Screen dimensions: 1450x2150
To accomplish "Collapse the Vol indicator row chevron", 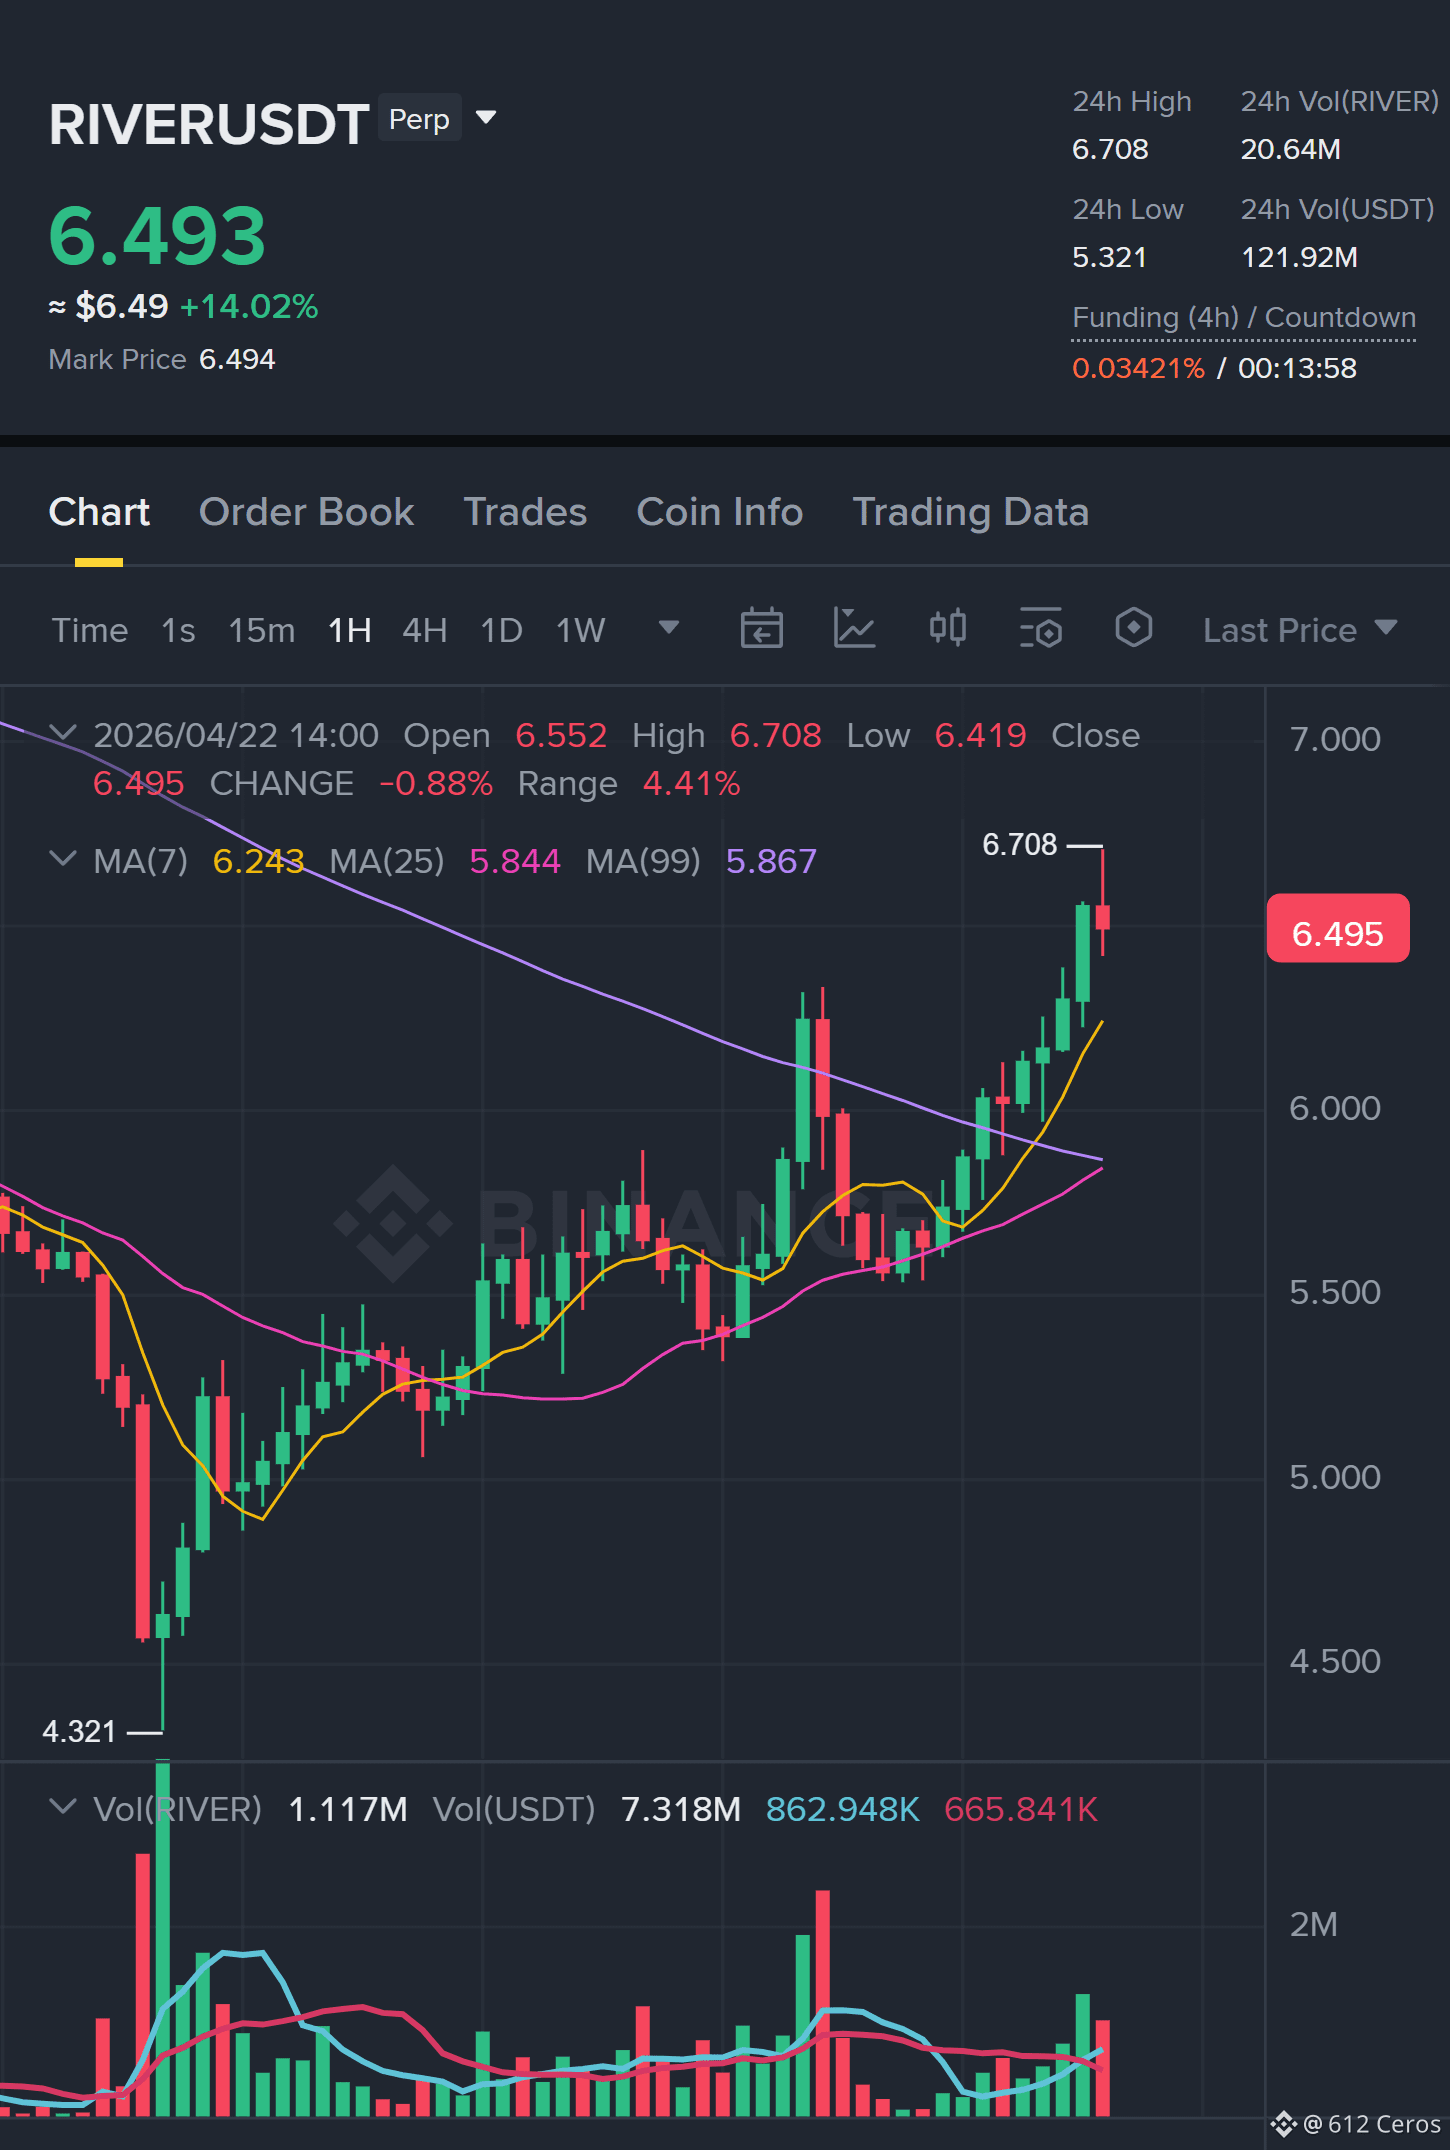I will pos(63,1807).
